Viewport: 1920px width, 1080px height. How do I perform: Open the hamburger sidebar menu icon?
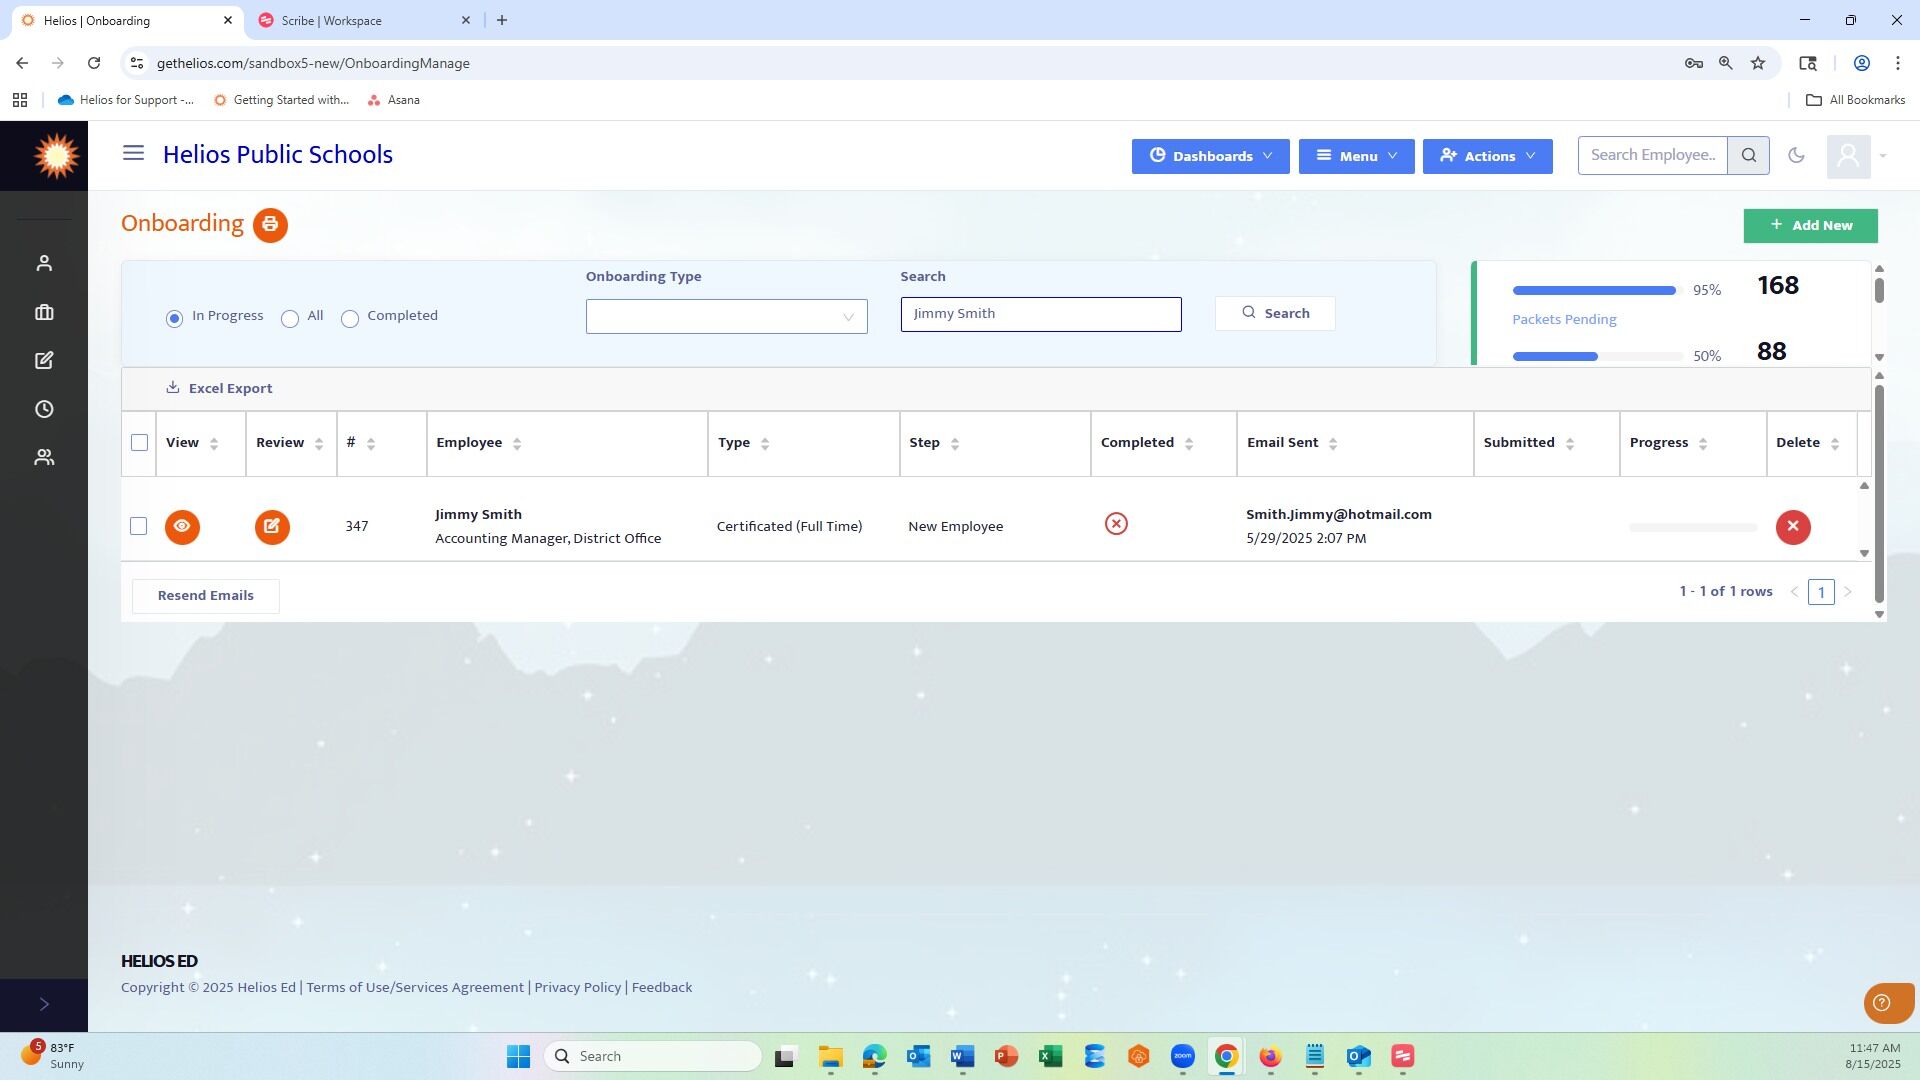133,153
